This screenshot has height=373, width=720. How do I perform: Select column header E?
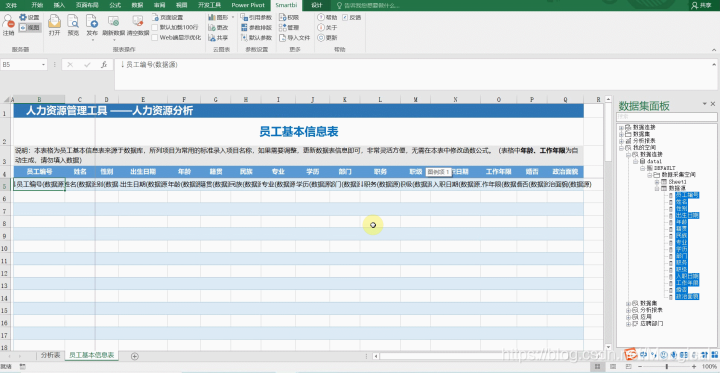[x=143, y=99]
